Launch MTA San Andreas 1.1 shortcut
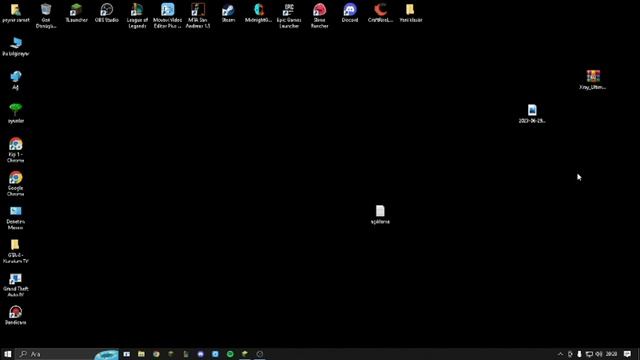Viewport: 640px width, 360px height. tap(198, 16)
